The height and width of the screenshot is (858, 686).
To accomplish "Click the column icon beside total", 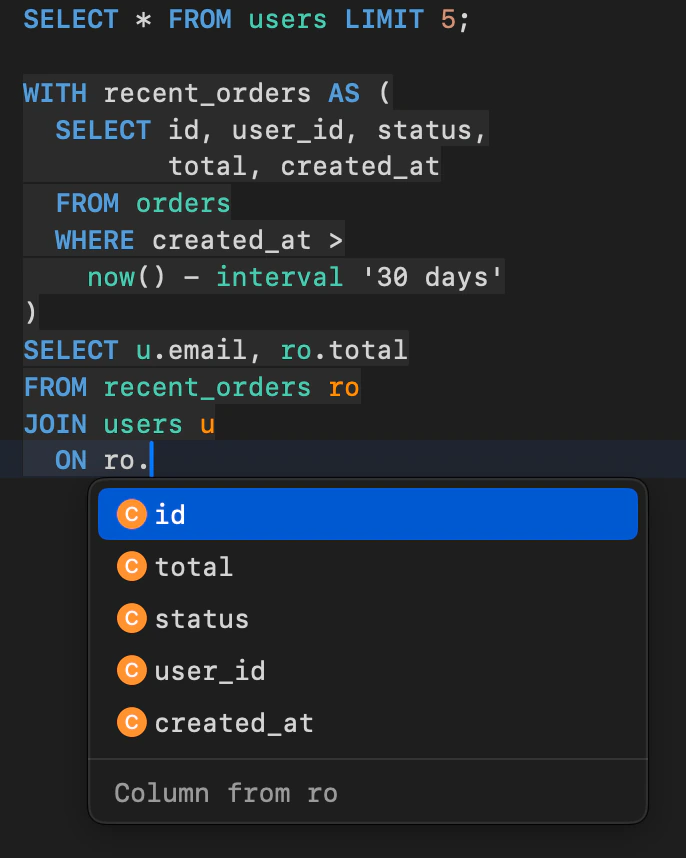I will click(x=132, y=566).
